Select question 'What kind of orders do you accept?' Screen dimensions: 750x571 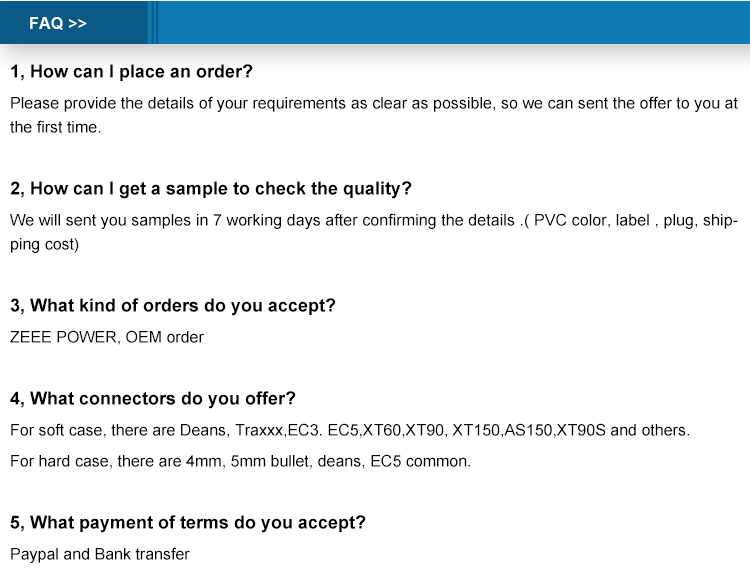click(x=173, y=306)
